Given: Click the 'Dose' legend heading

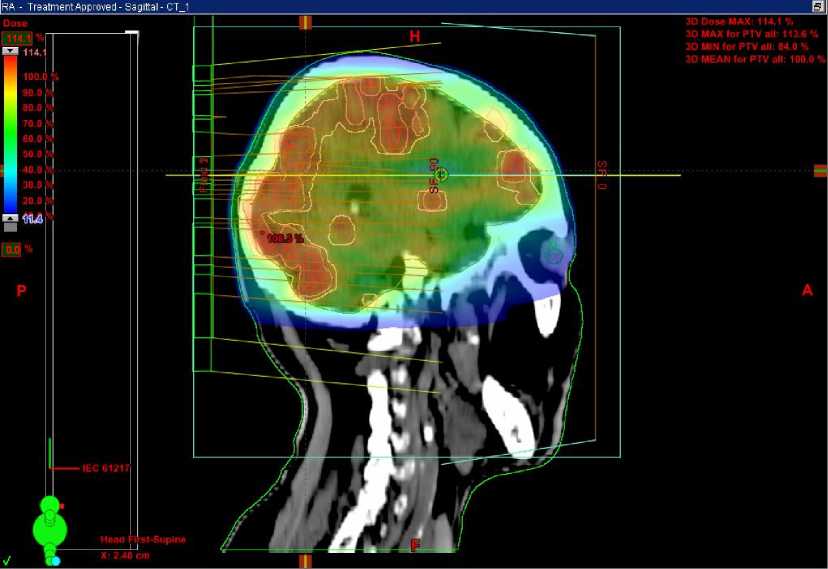Looking at the screenshot, I should point(15,23).
